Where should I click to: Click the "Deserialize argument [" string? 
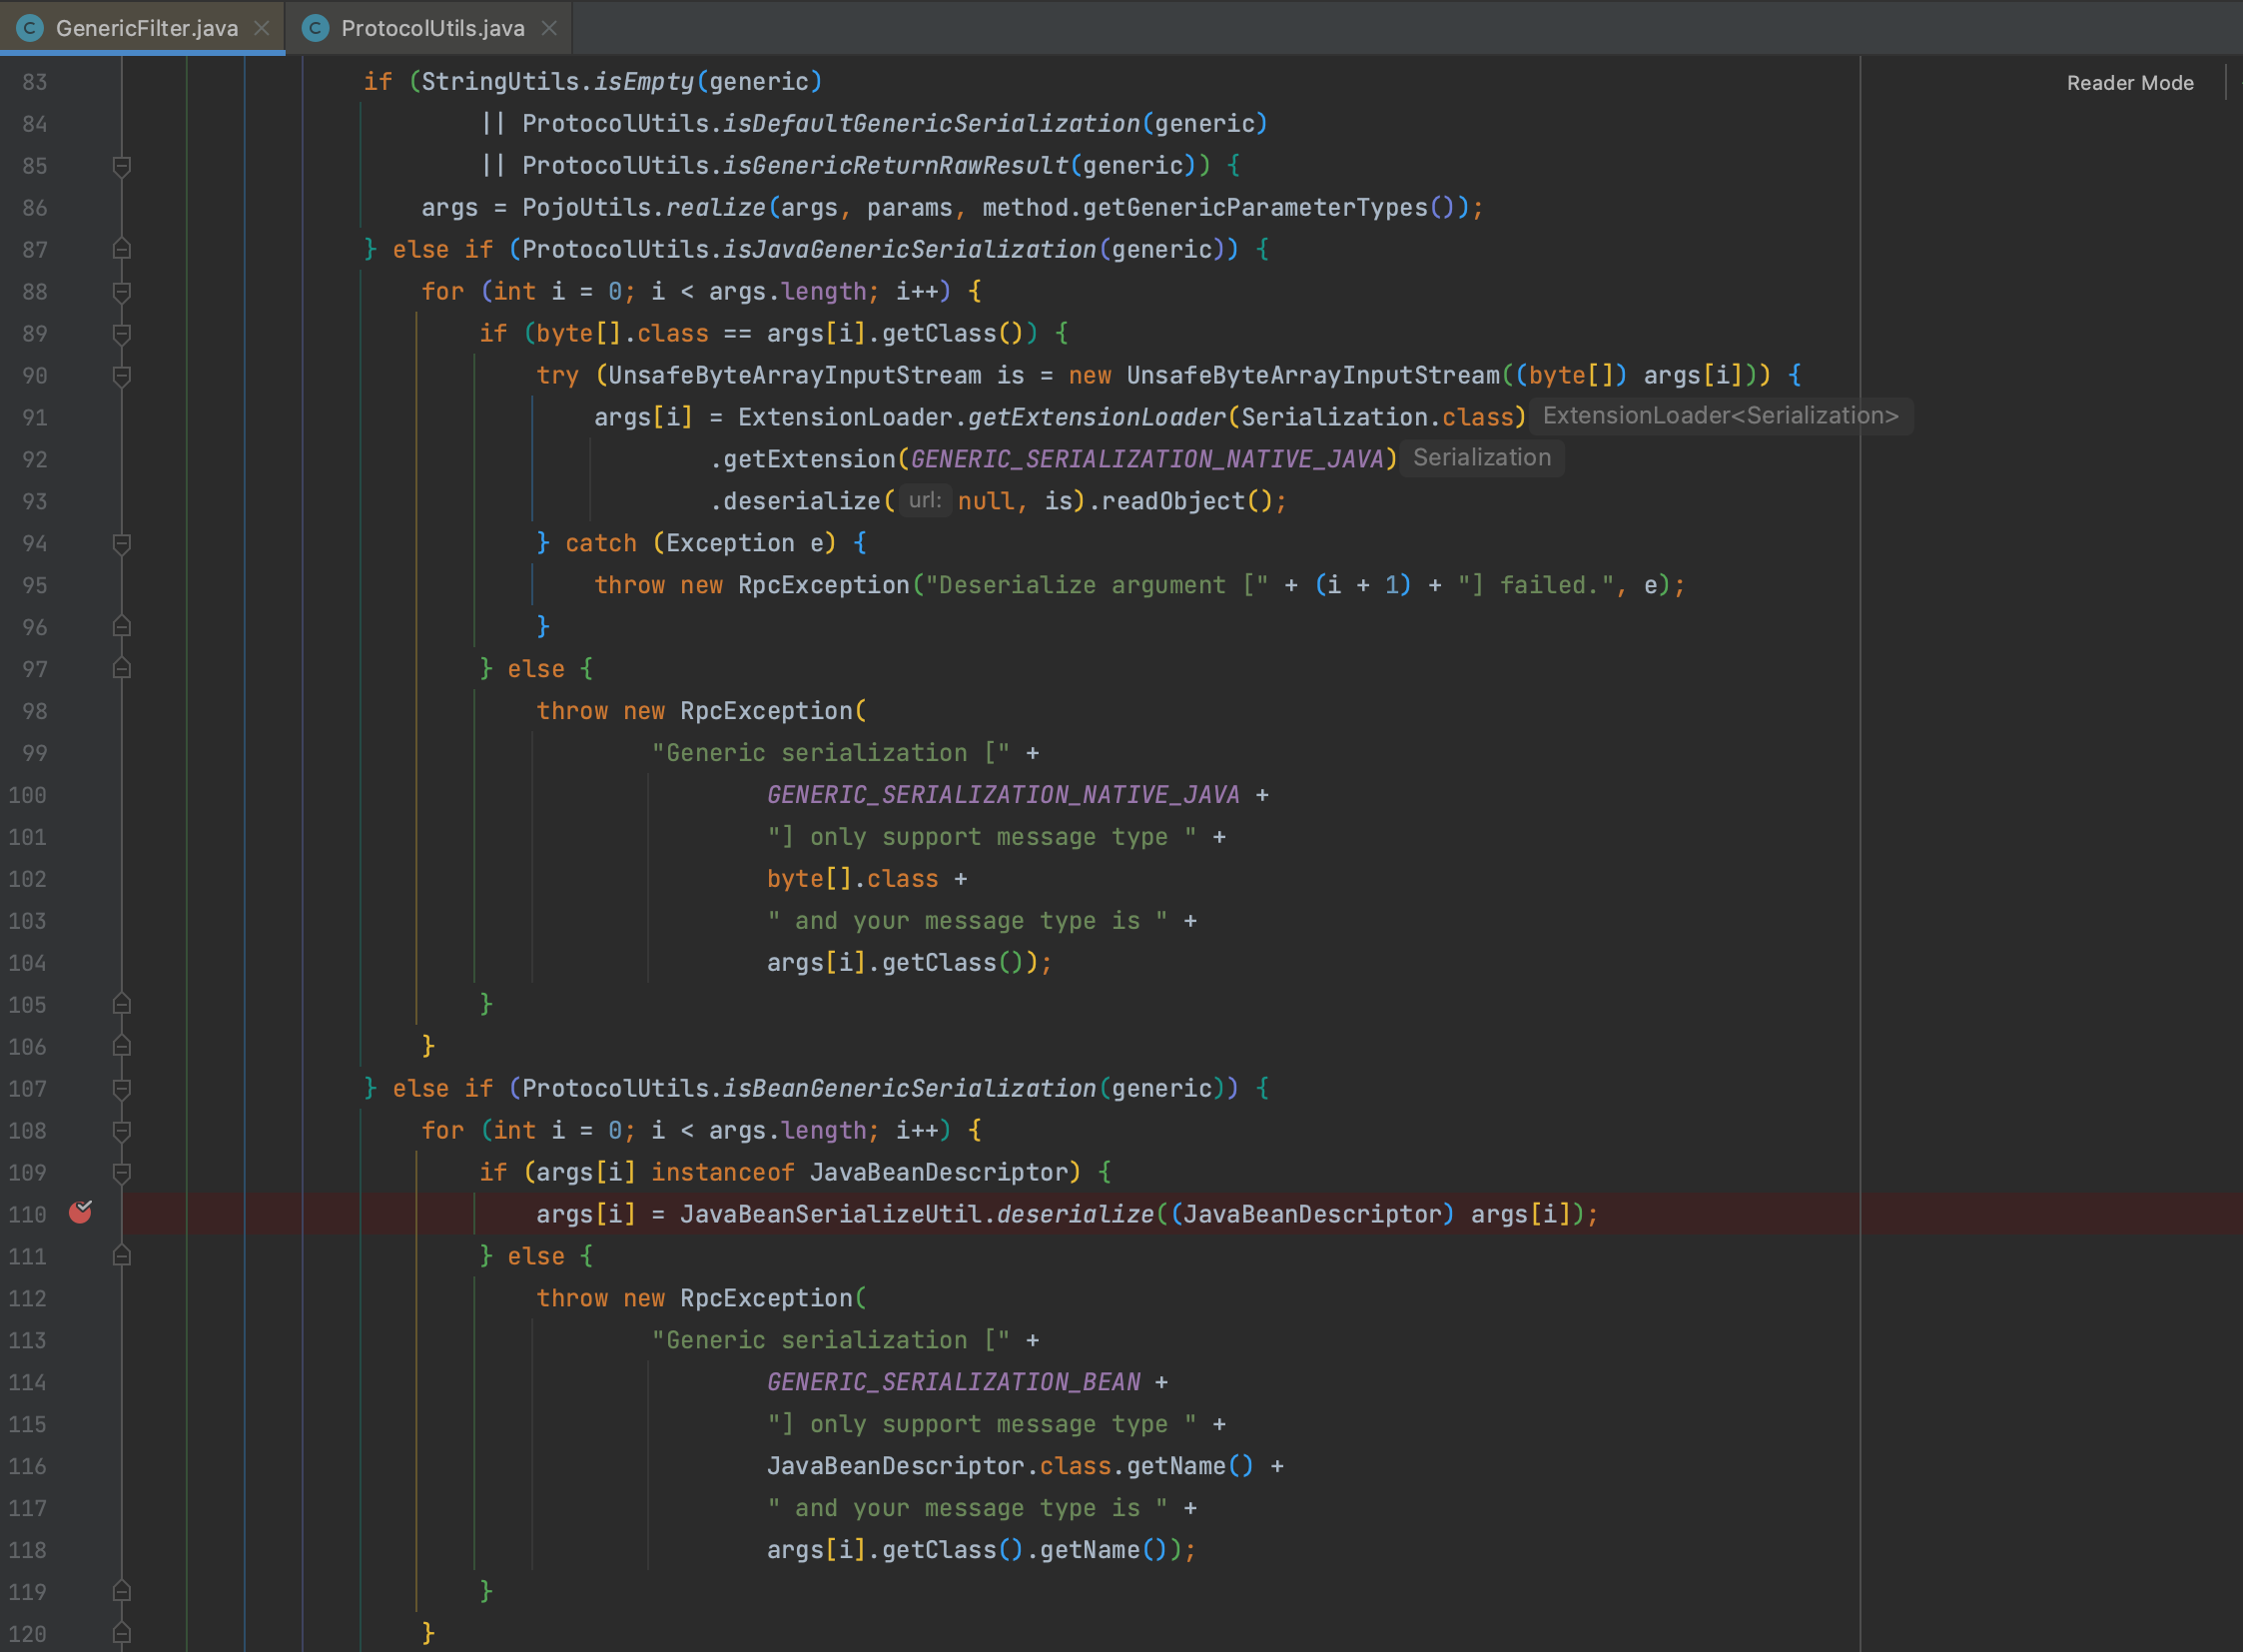pyautogui.click(x=1097, y=585)
